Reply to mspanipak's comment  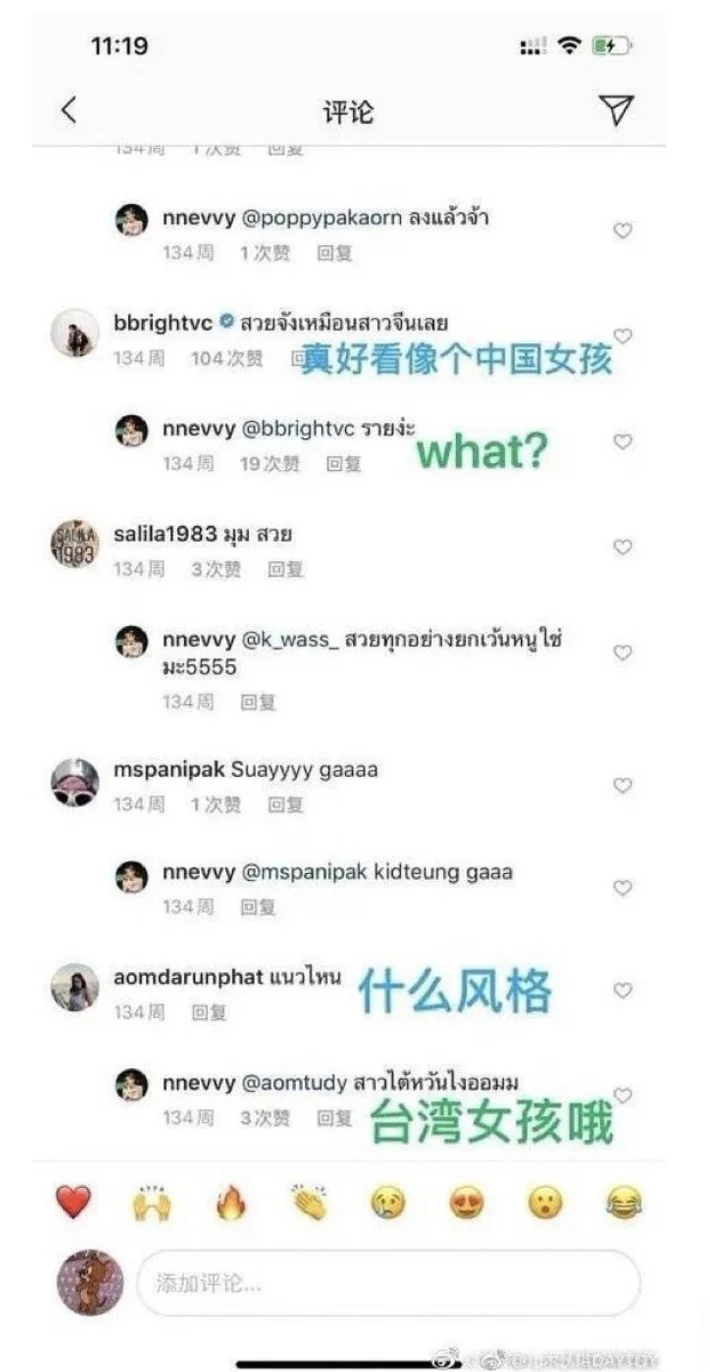point(284,804)
